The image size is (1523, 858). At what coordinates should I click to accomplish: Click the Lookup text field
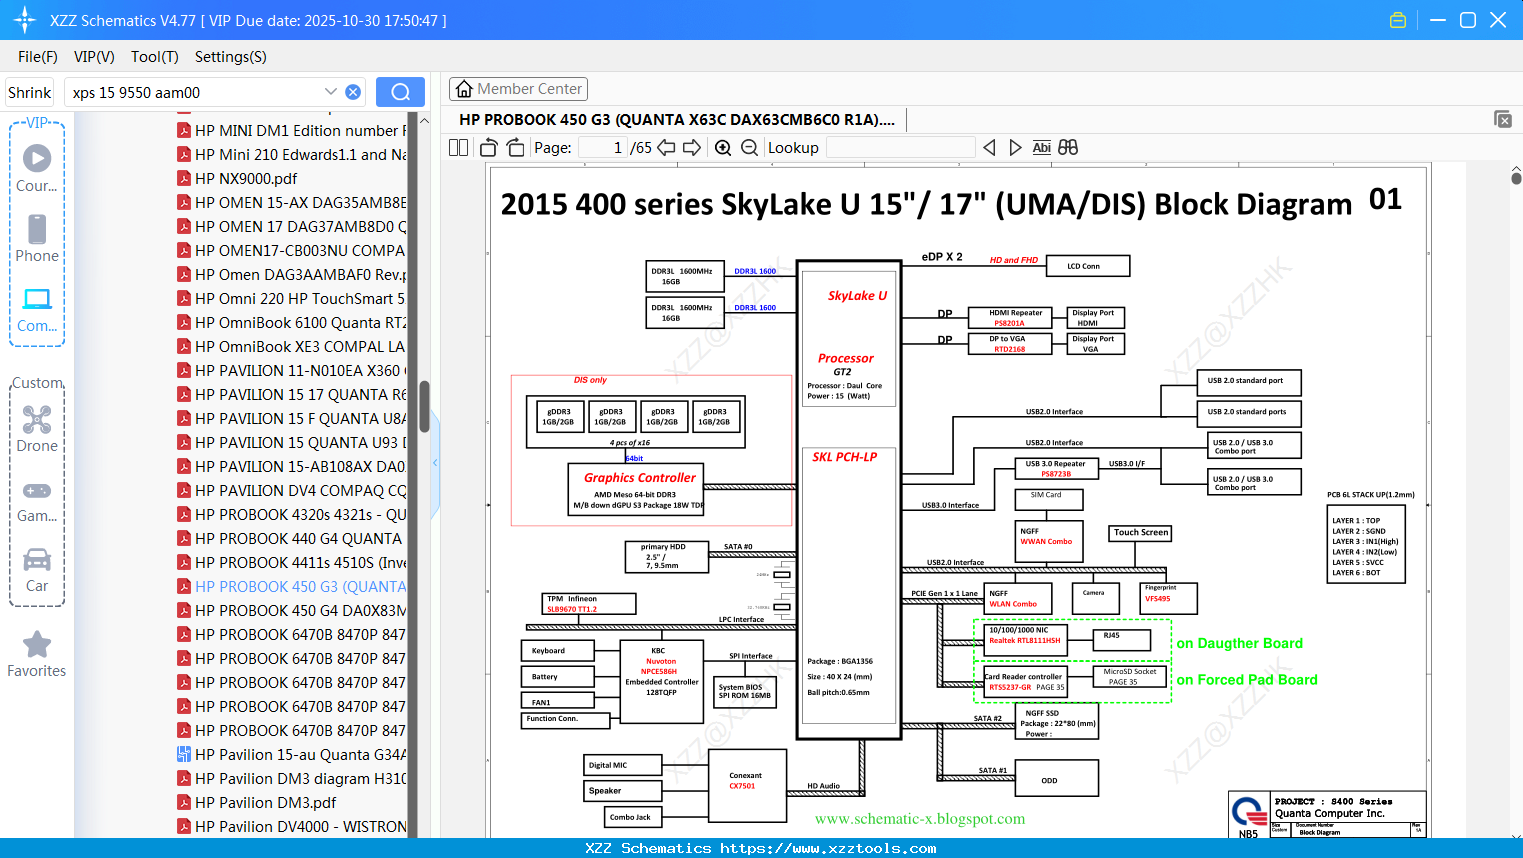pyautogui.click(x=900, y=147)
